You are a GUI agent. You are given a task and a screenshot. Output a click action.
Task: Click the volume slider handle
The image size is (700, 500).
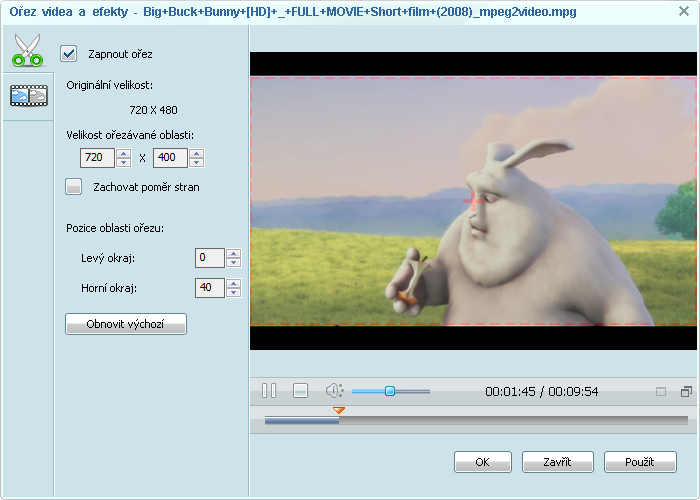pyautogui.click(x=390, y=391)
